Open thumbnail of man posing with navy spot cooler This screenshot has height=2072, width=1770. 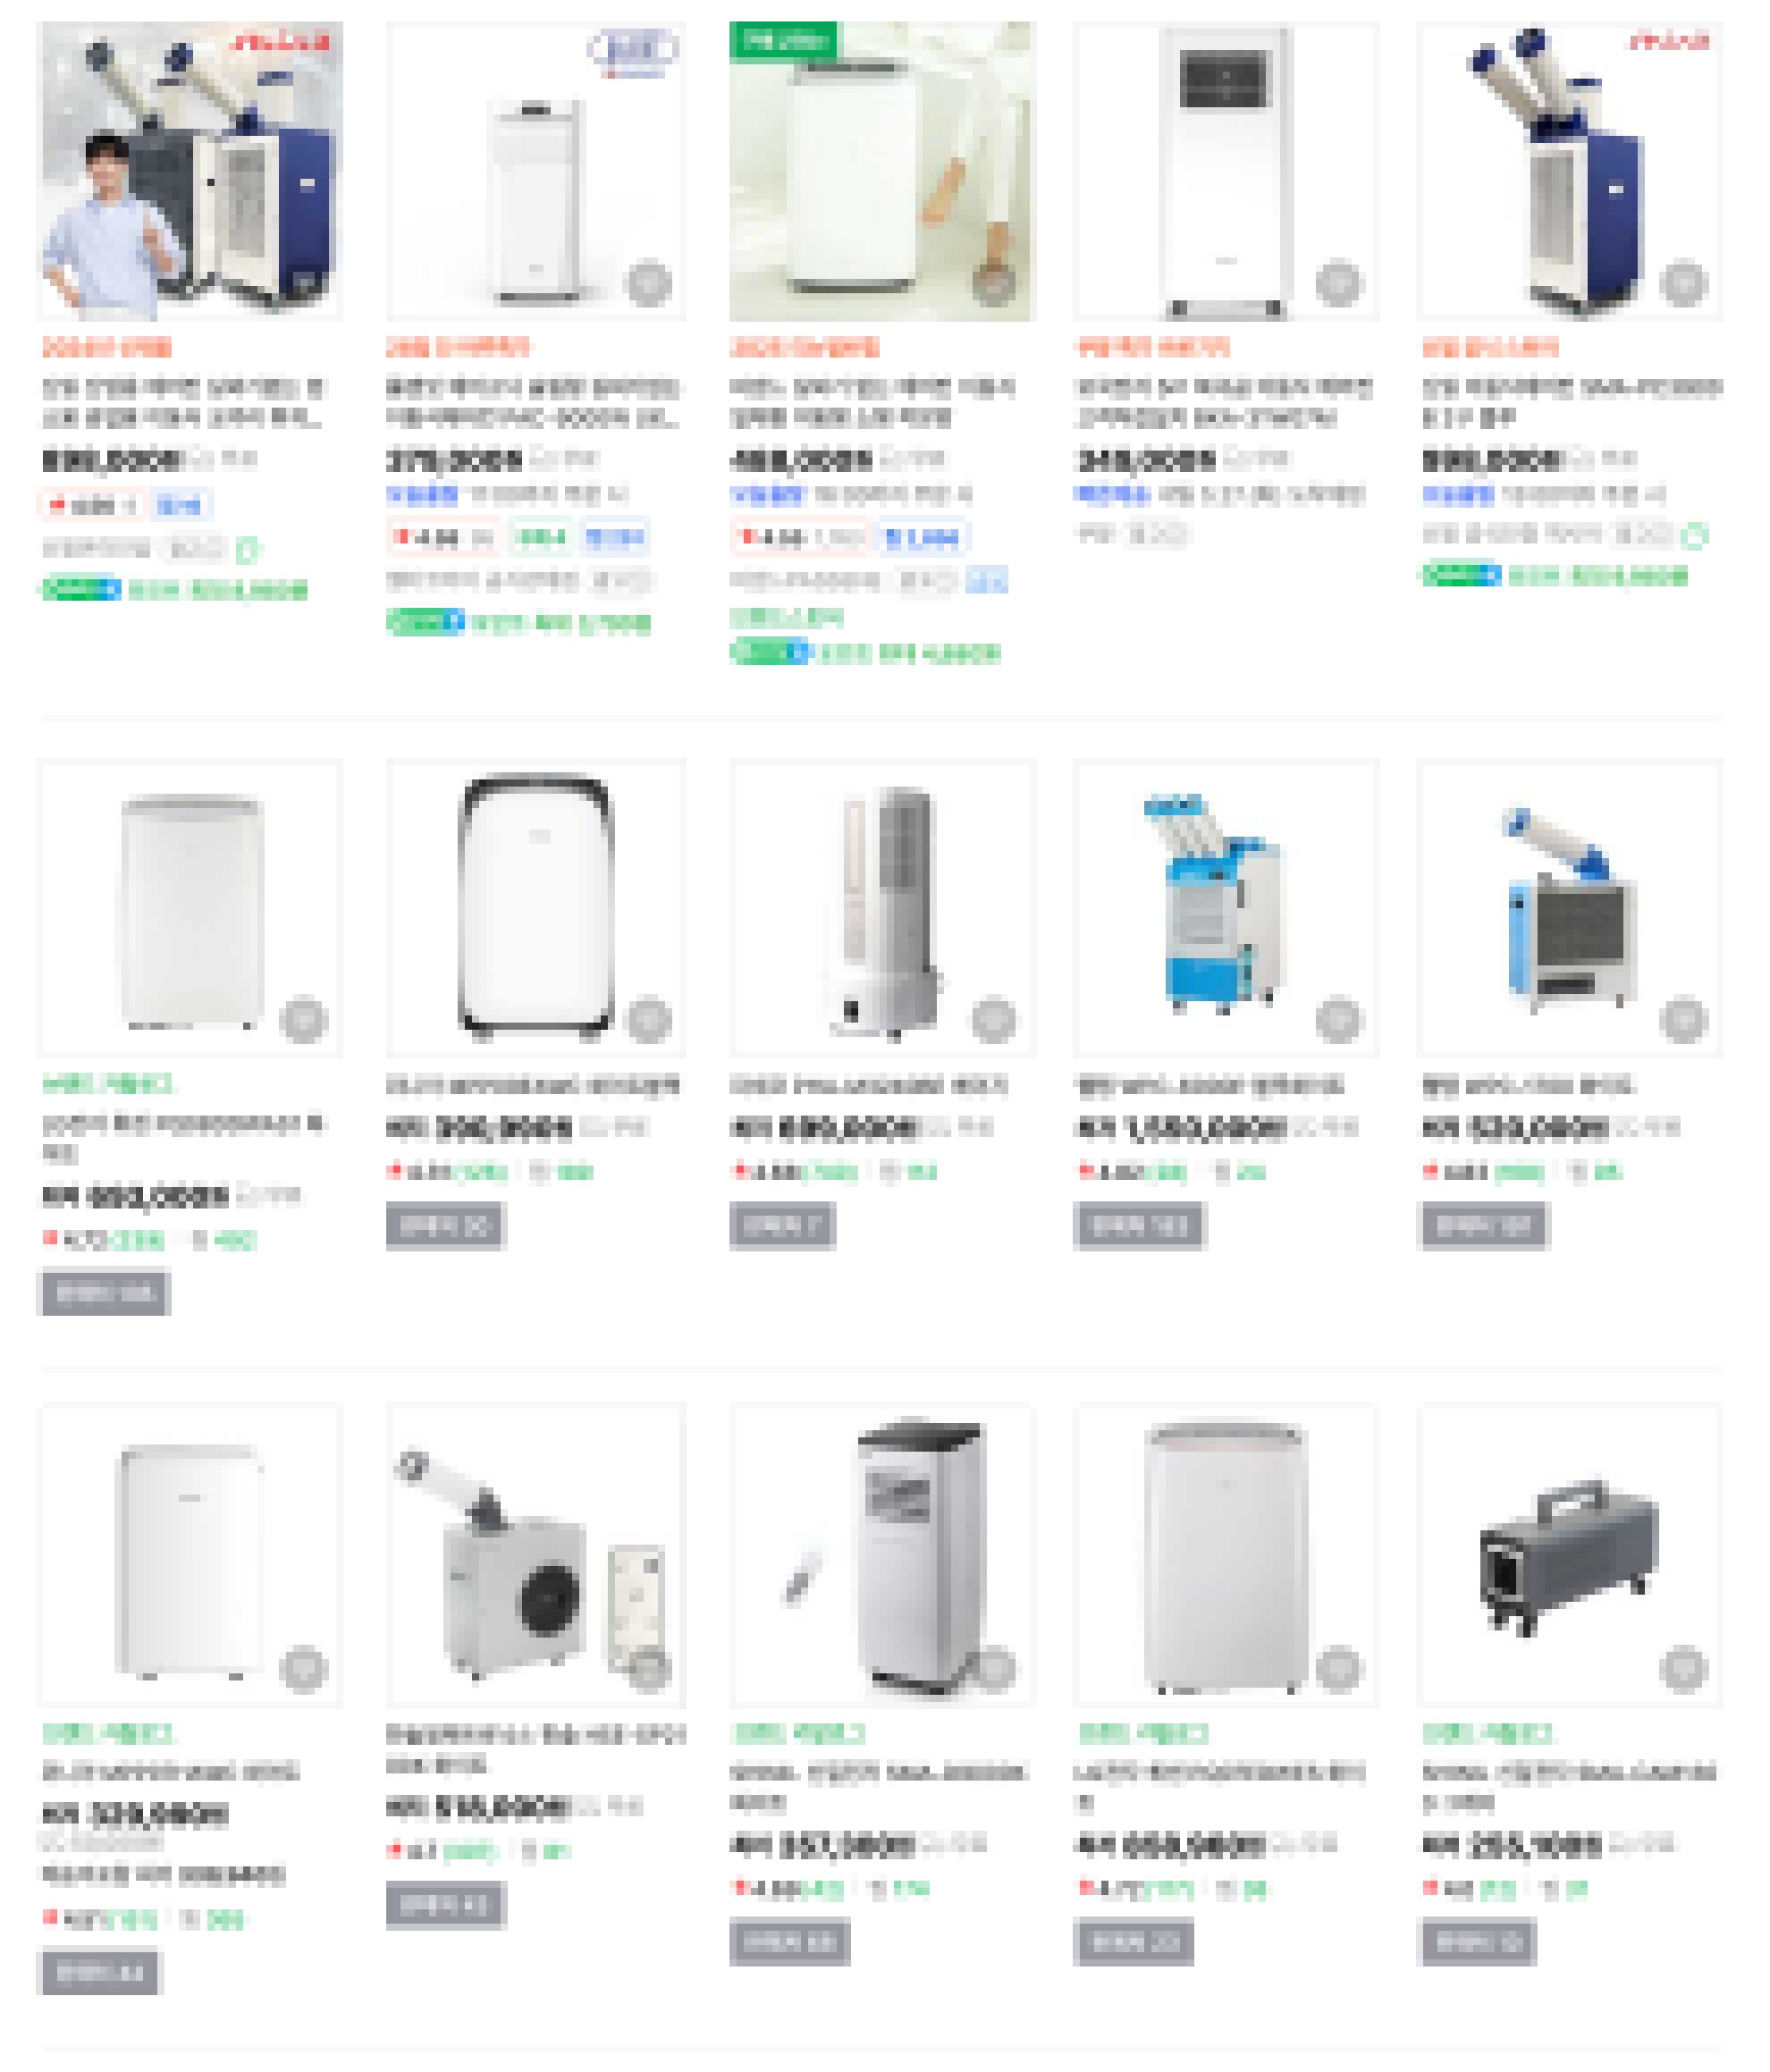[x=189, y=171]
